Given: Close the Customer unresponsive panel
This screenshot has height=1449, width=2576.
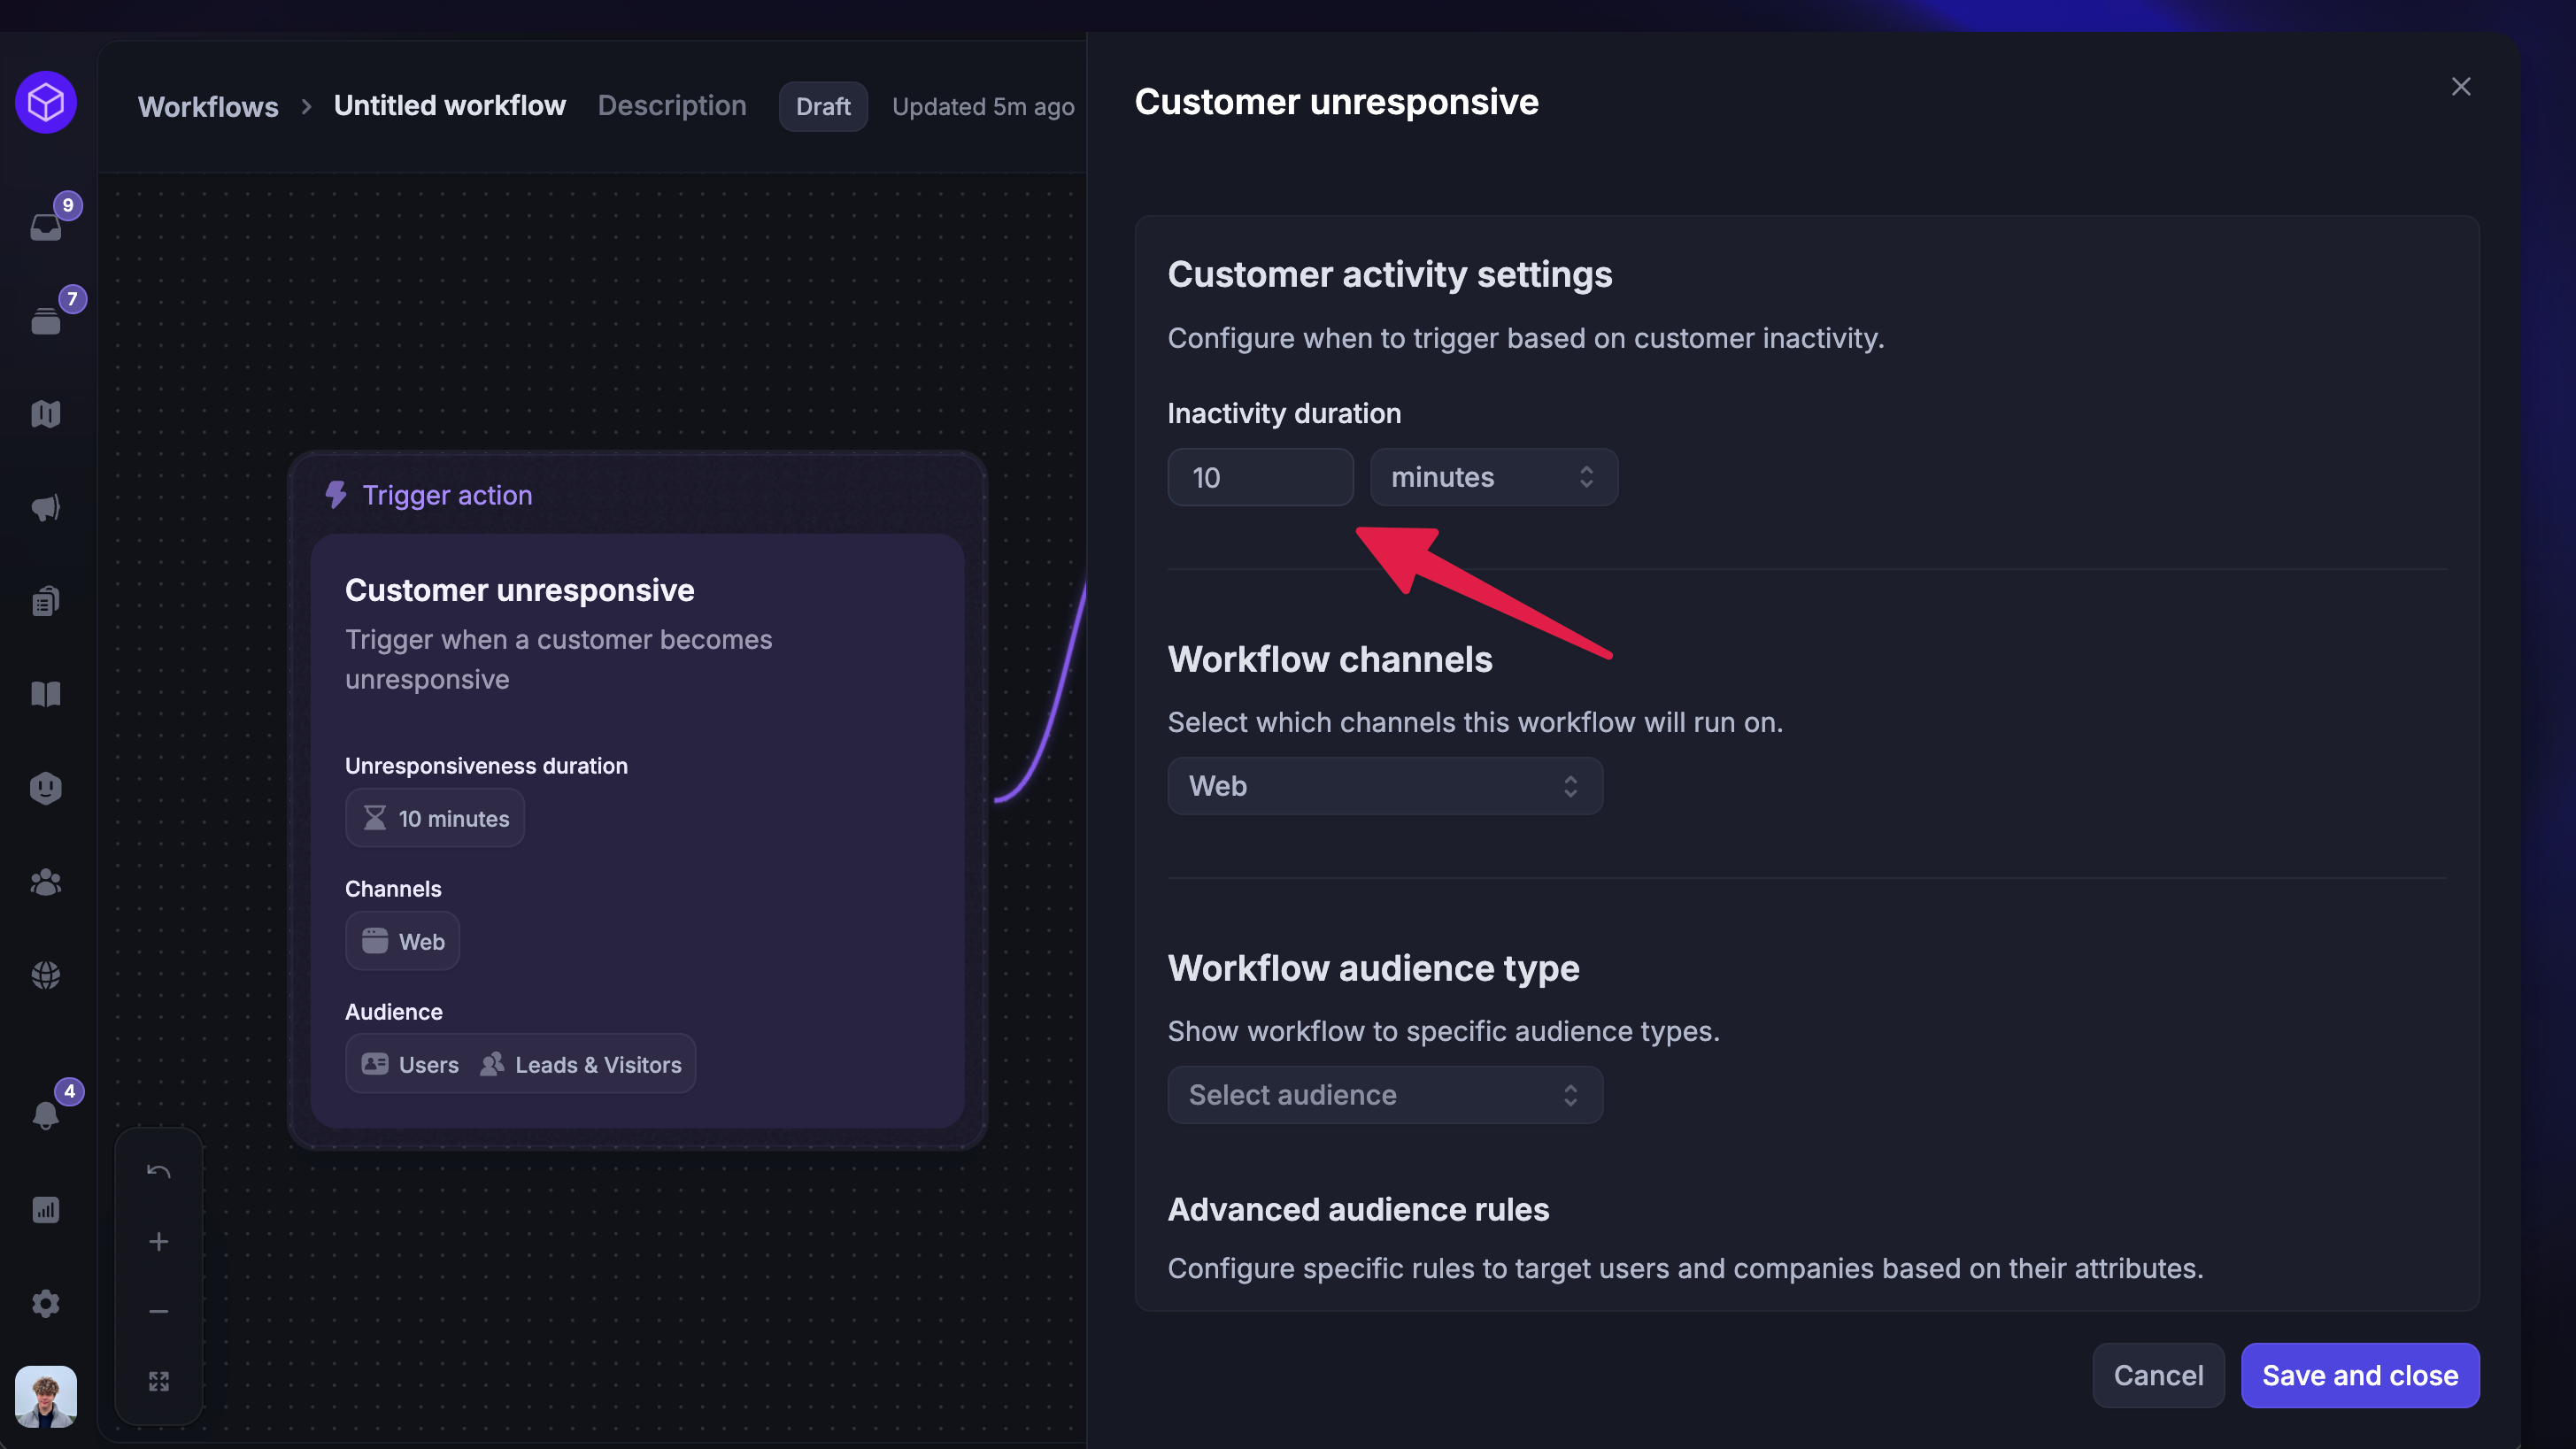Looking at the screenshot, I should pyautogui.click(x=2461, y=87).
